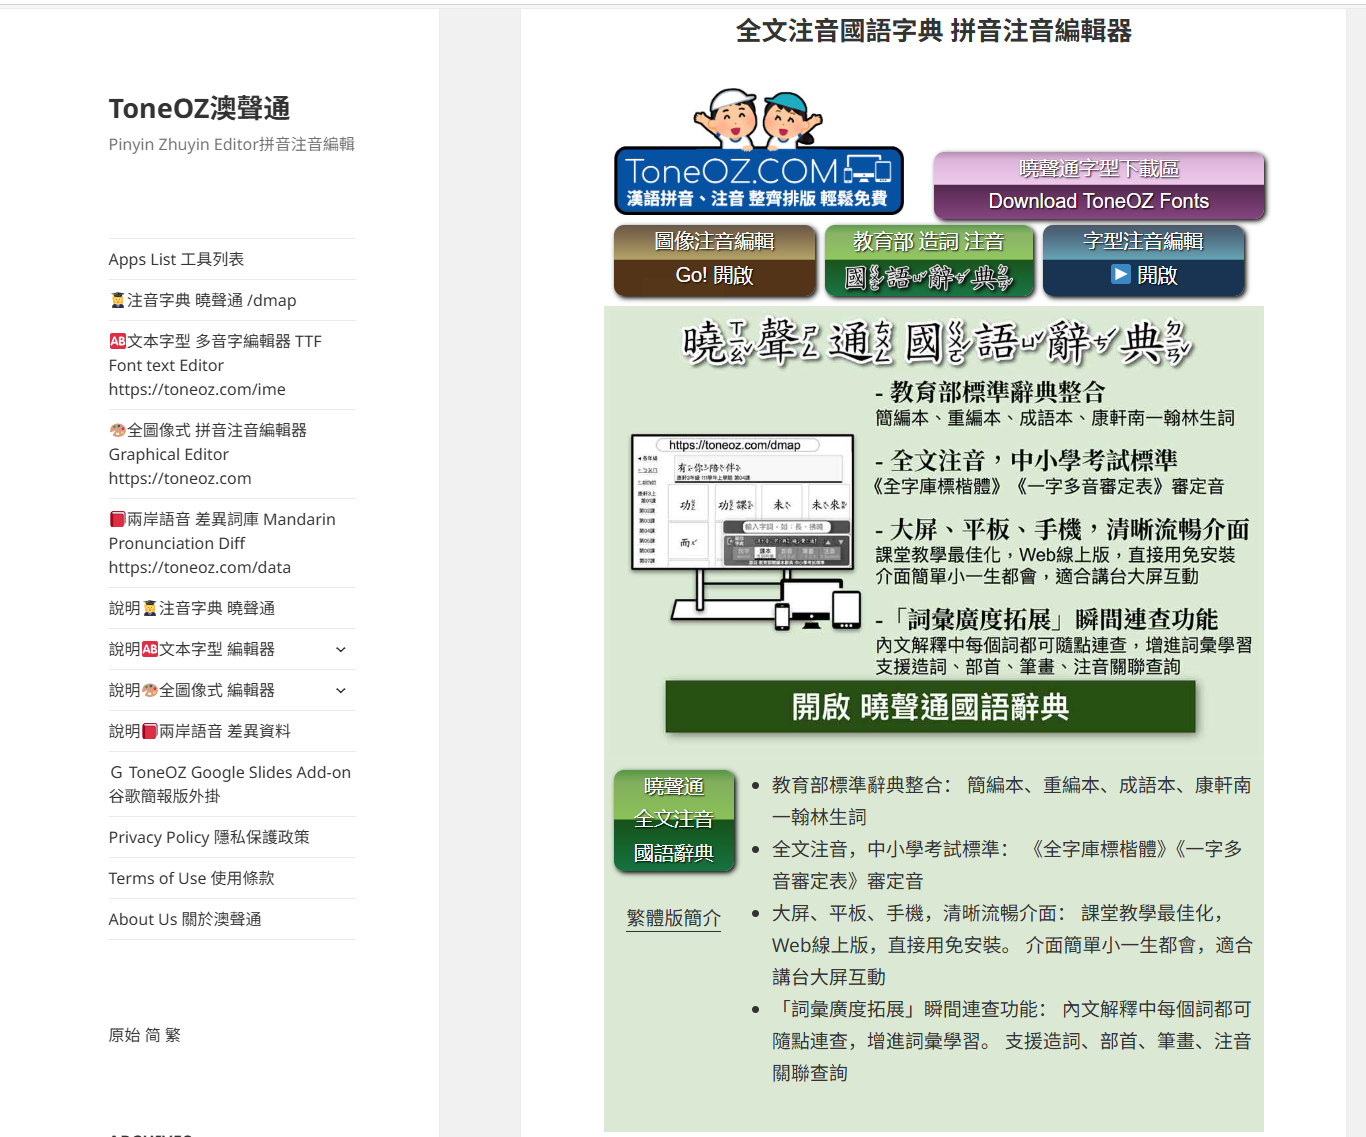Click the bullet text starting 全文注音，中小學考試標準：
The width and height of the screenshot is (1366, 1137).
point(1007,865)
